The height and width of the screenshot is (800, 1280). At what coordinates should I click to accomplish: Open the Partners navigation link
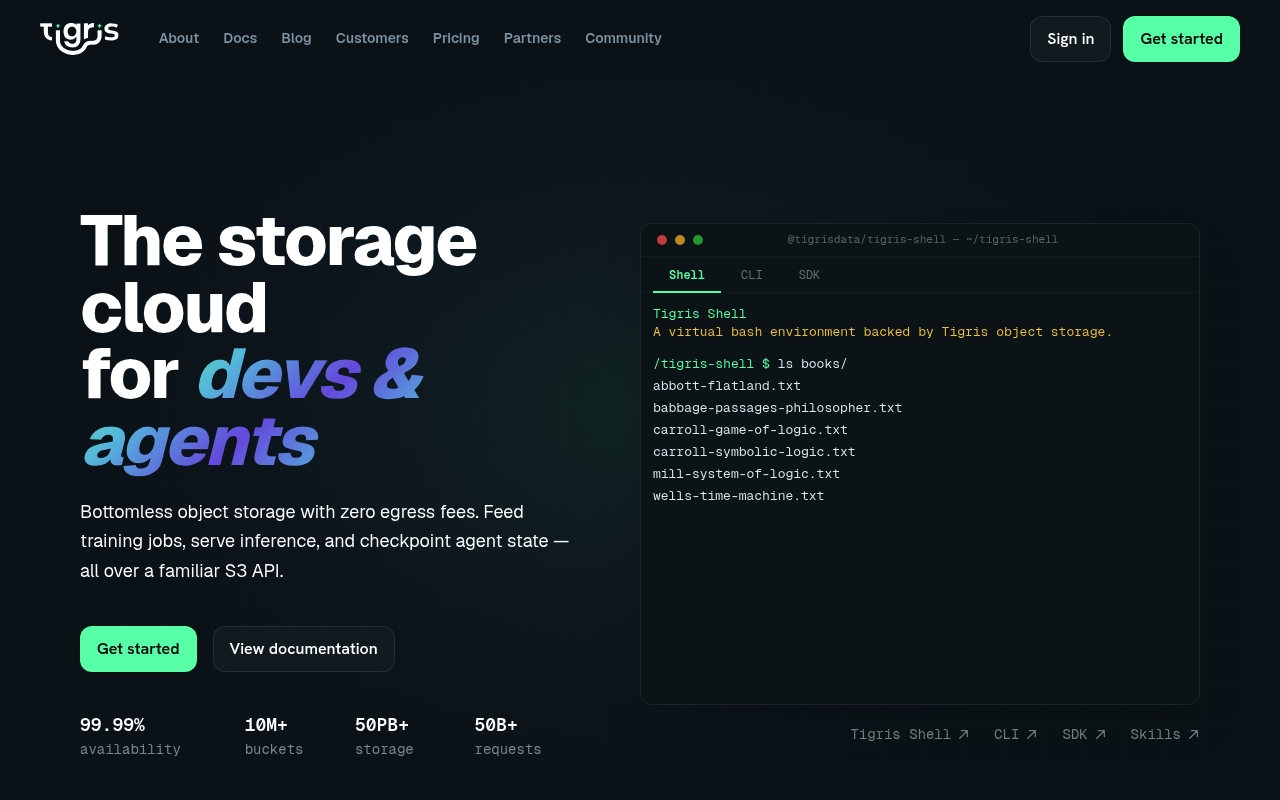click(532, 38)
